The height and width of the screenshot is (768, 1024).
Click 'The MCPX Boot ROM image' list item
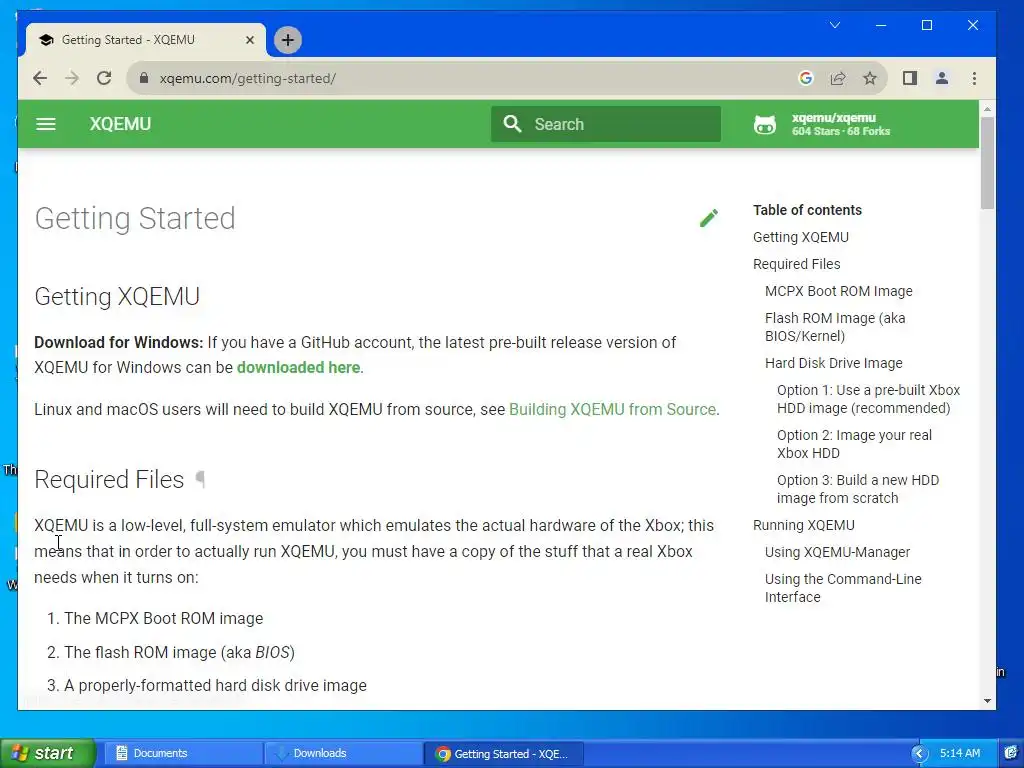pos(163,618)
